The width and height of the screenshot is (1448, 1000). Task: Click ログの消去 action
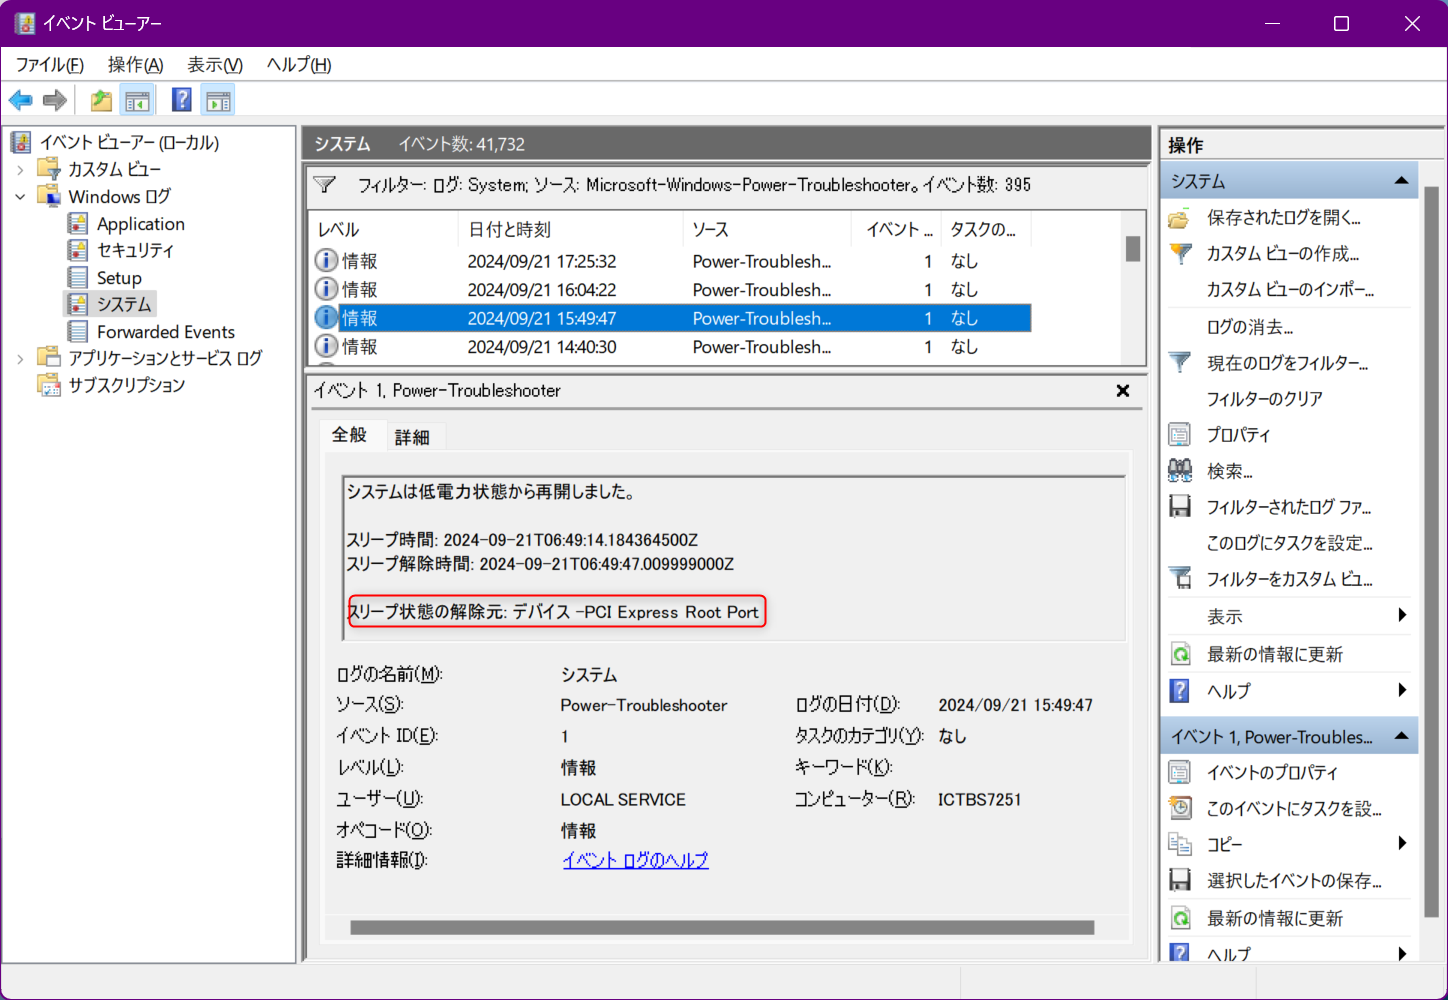tap(1249, 327)
